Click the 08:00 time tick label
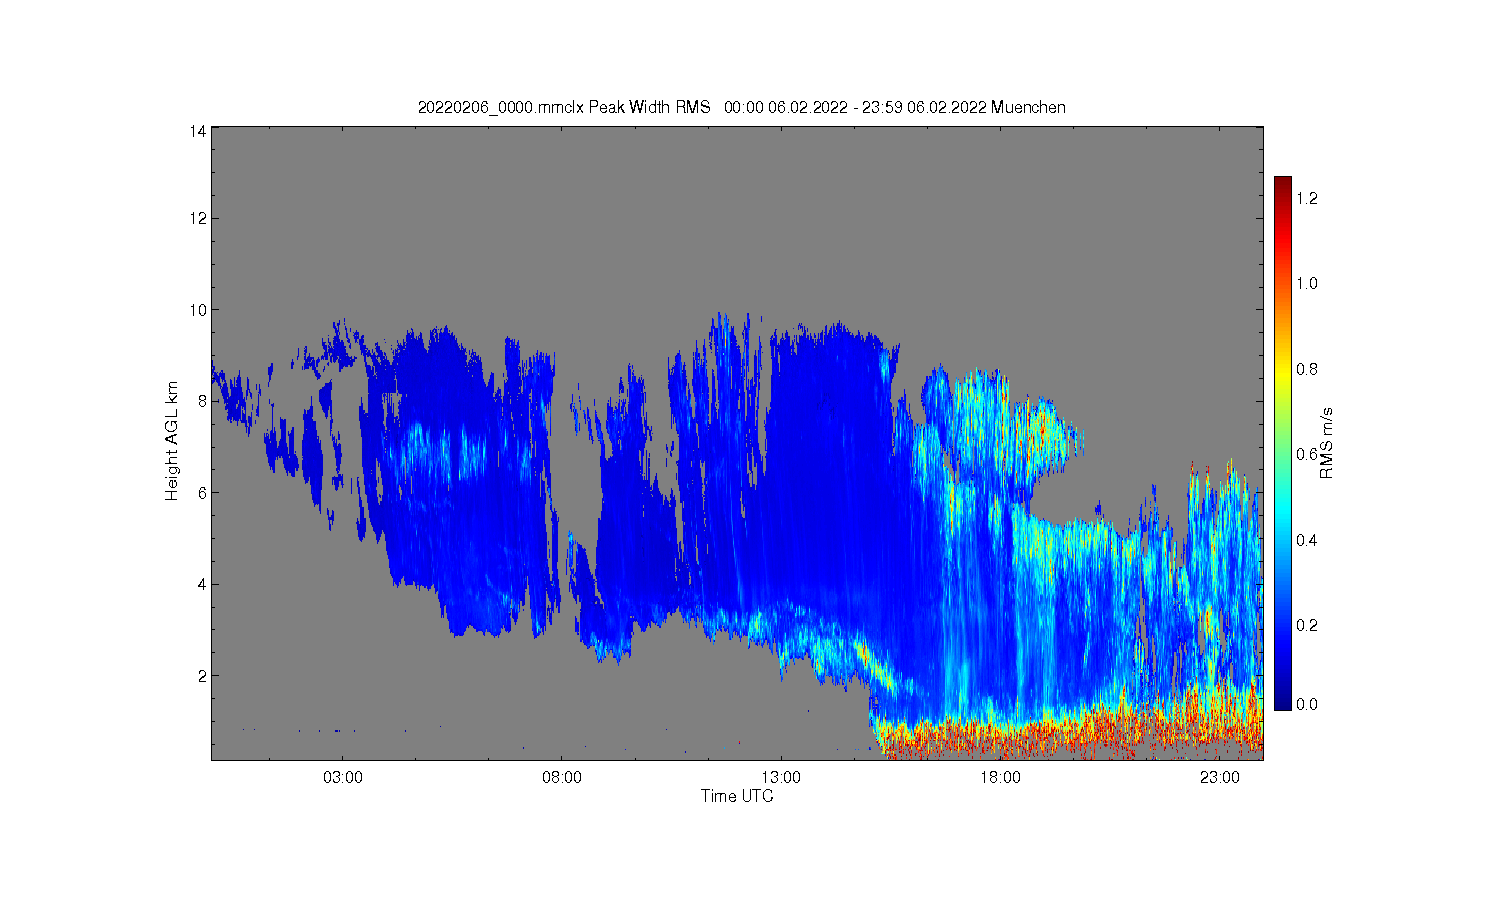 (562, 777)
